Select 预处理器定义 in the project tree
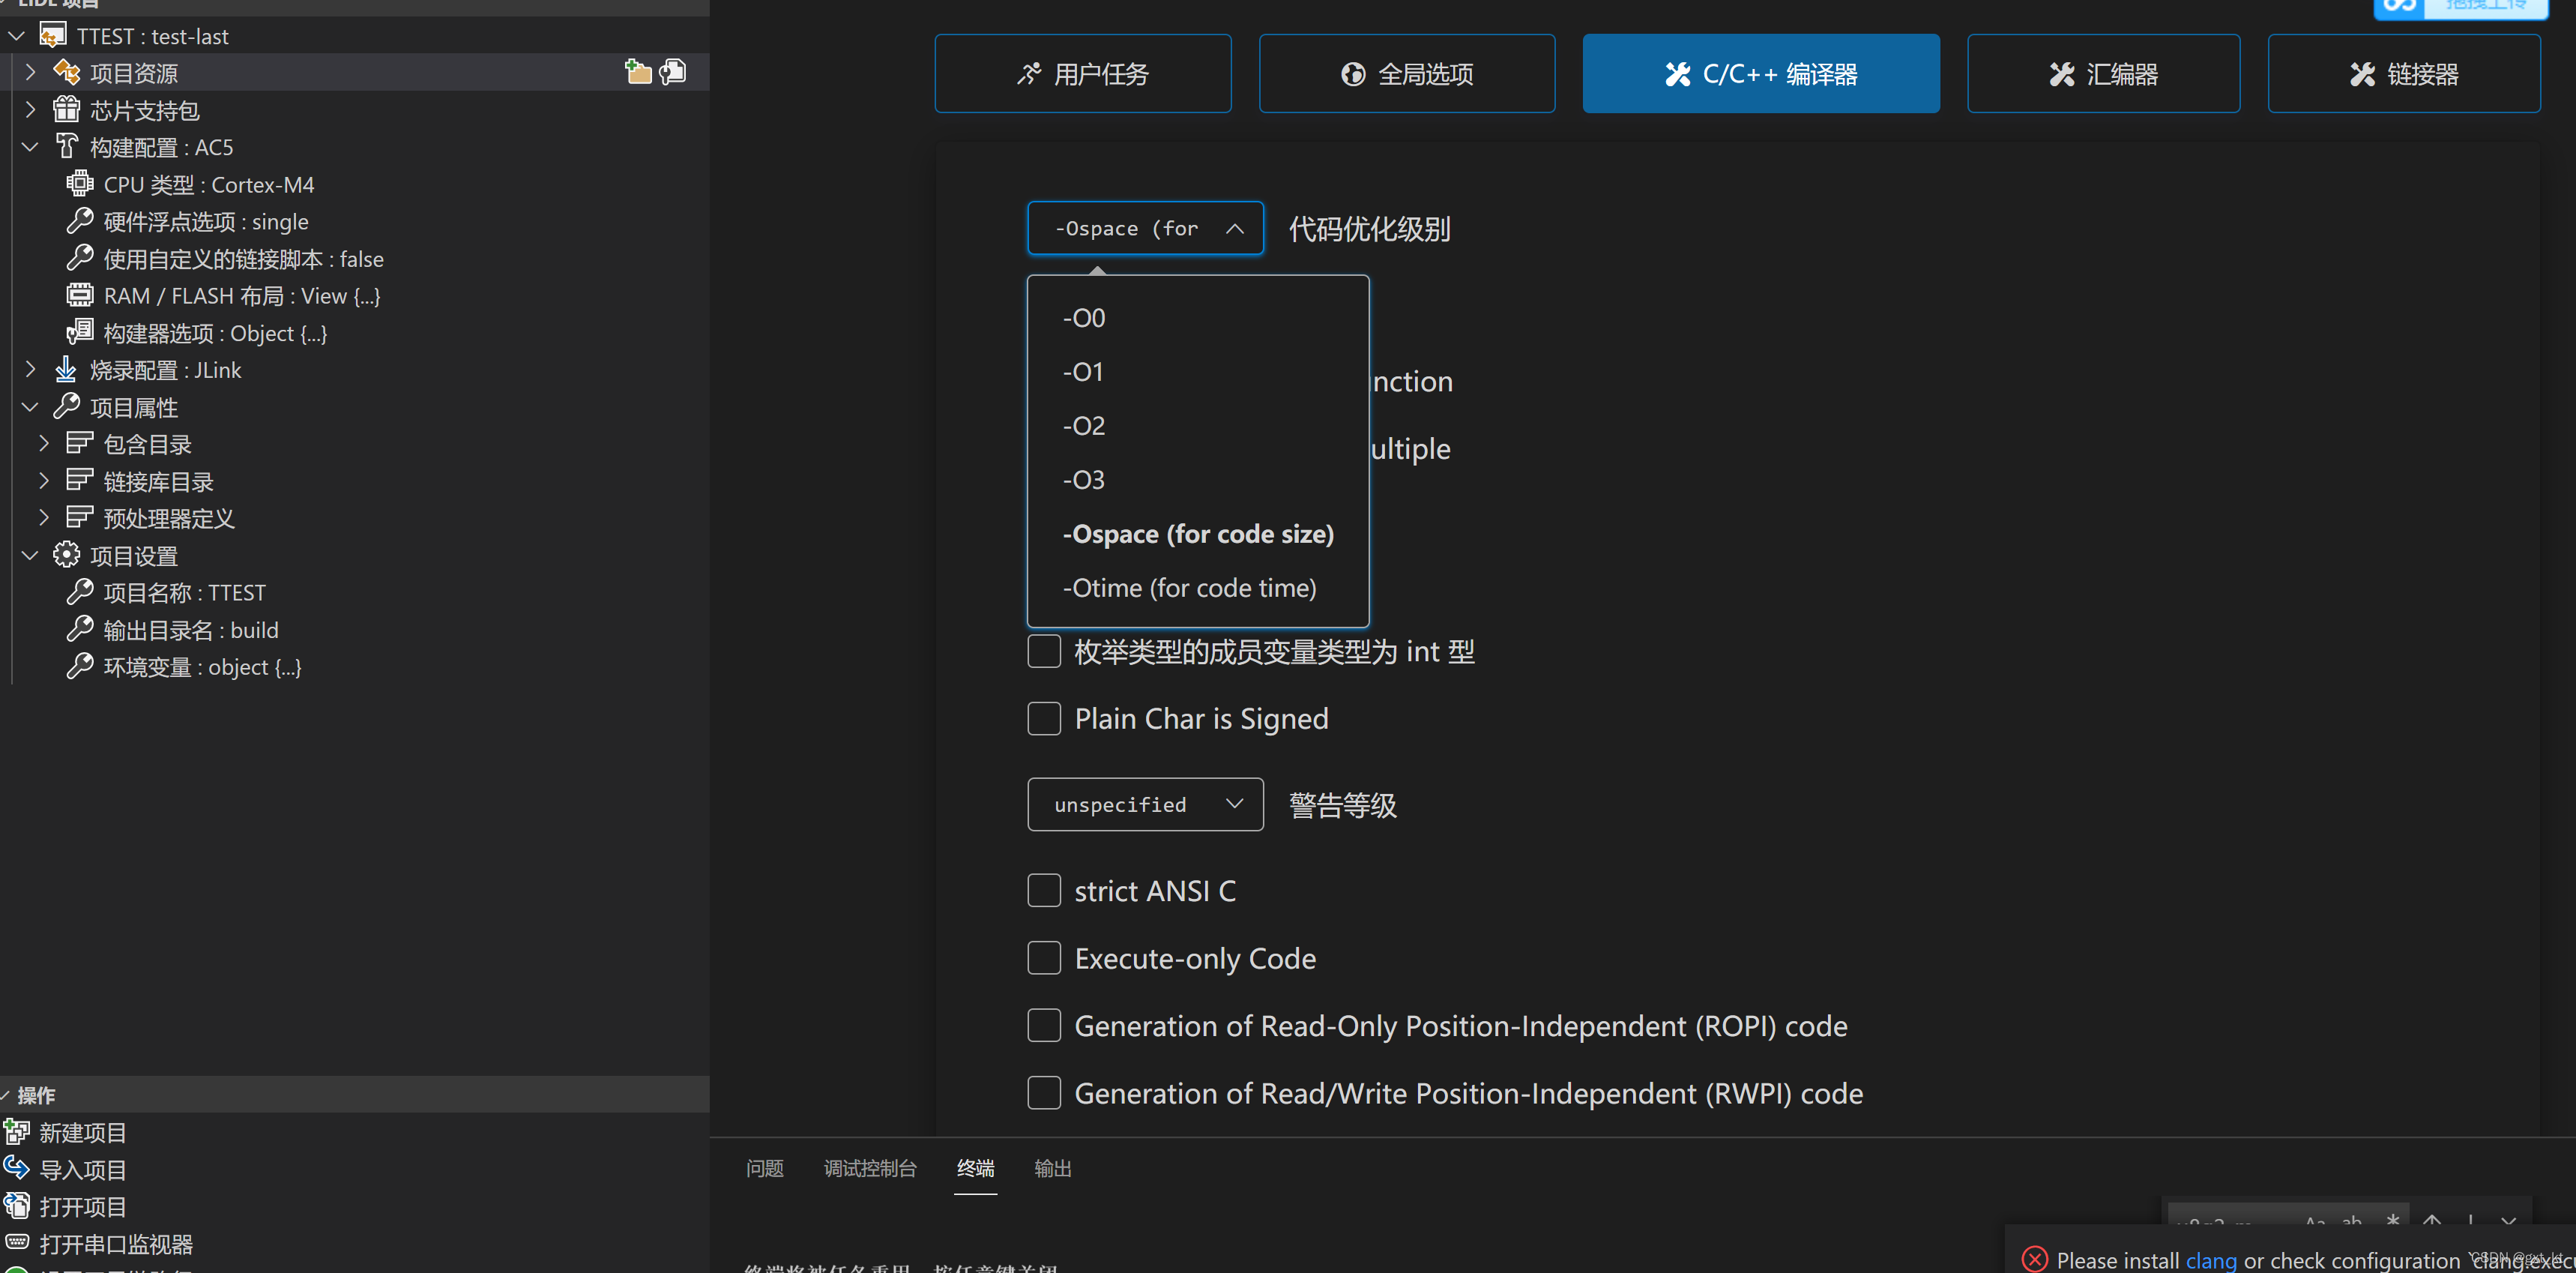The height and width of the screenshot is (1273, 2576). point(168,518)
